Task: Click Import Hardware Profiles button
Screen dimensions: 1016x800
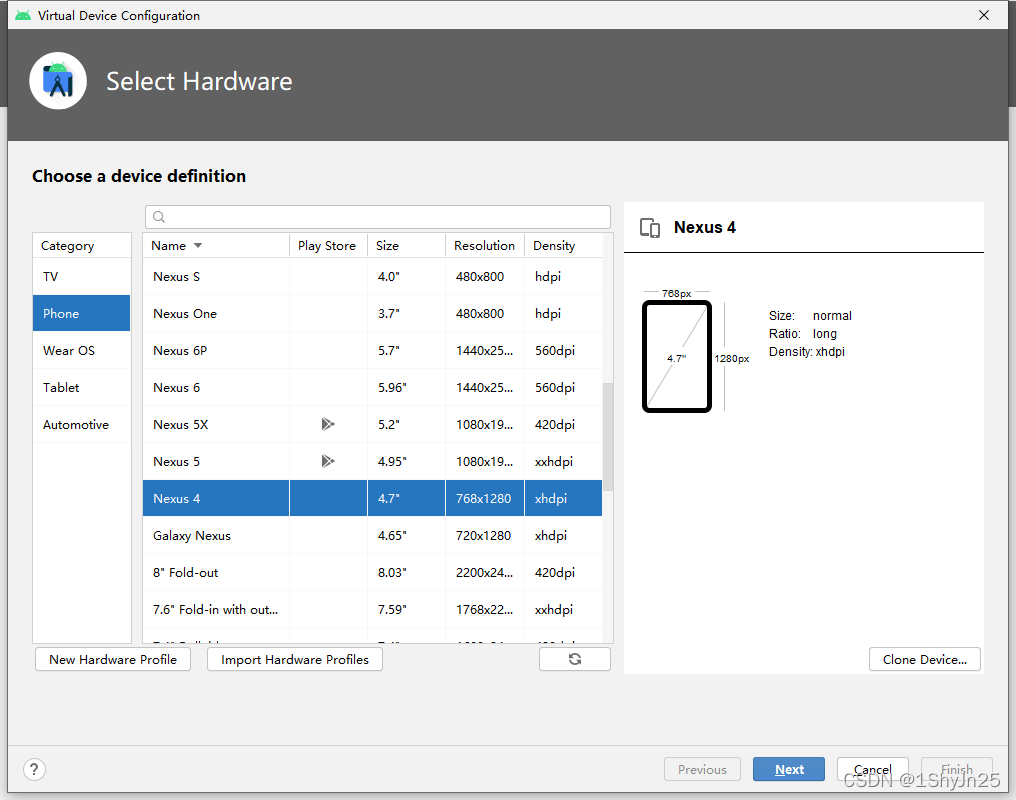Action: tap(295, 659)
